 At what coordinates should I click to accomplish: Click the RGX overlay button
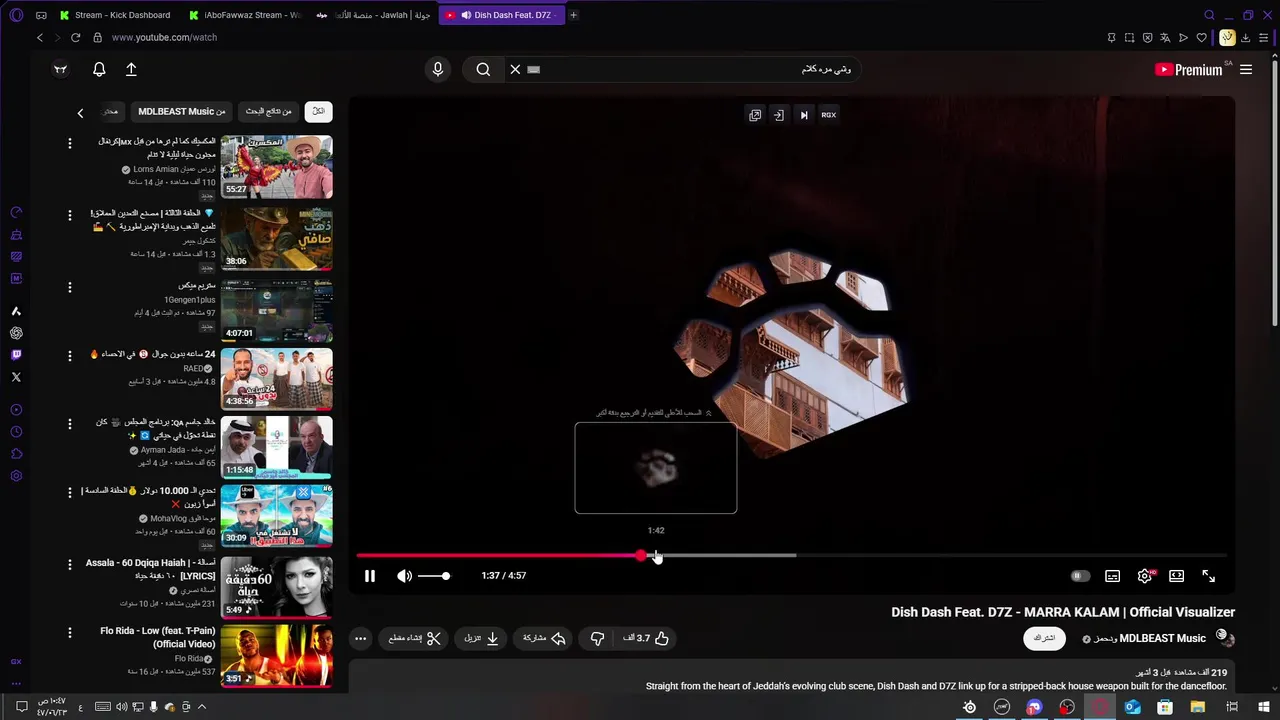click(829, 115)
